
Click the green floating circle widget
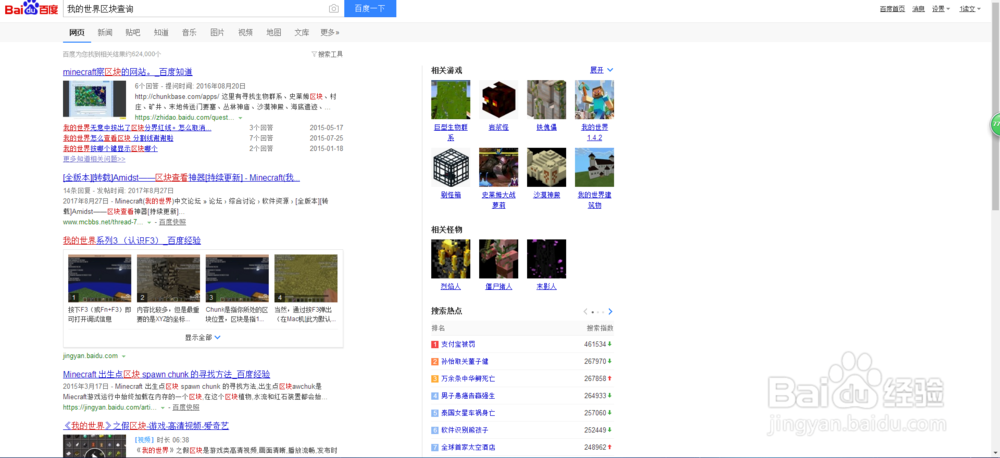(994, 124)
